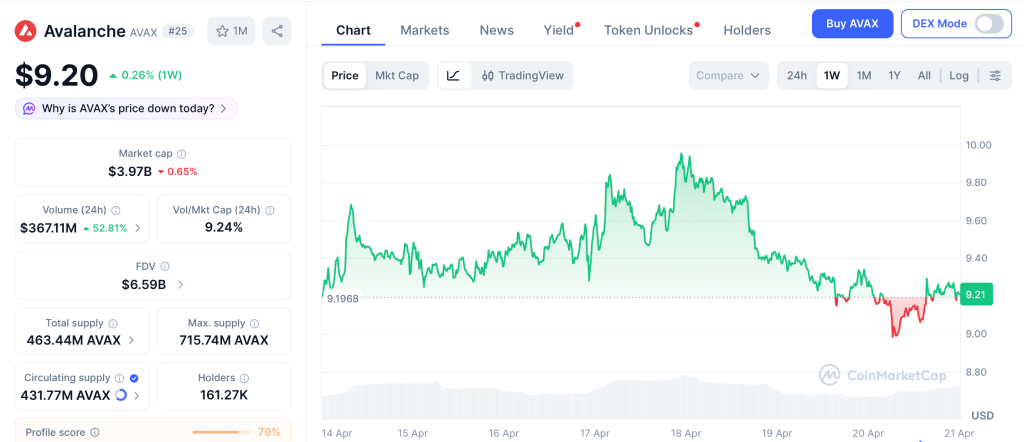Click circulating supply verified badge
This screenshot has width=1024, height=442.
(134, 378)
